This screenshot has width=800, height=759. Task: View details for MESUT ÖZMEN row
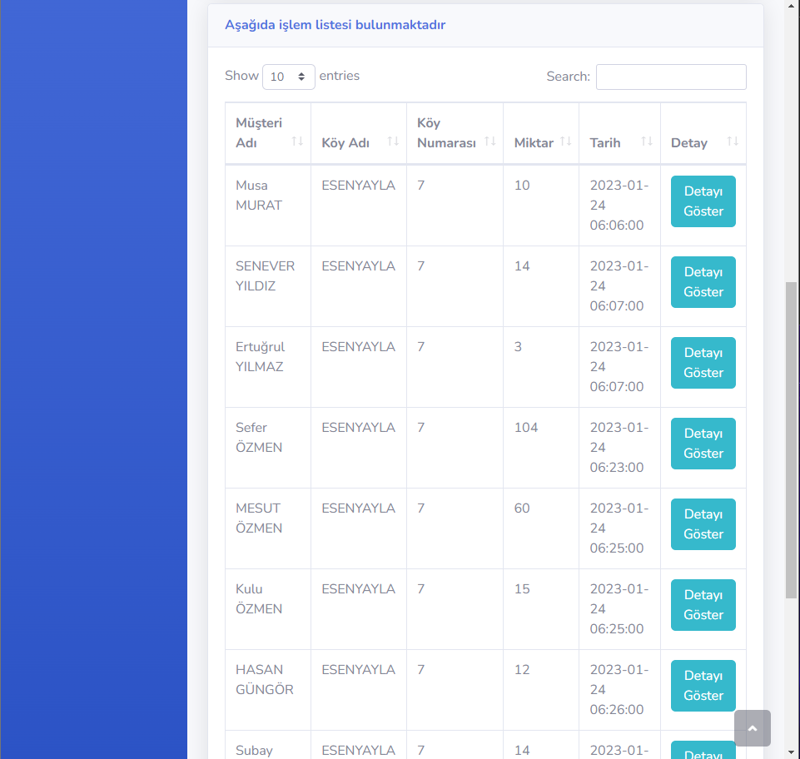[x=702, y=524]
